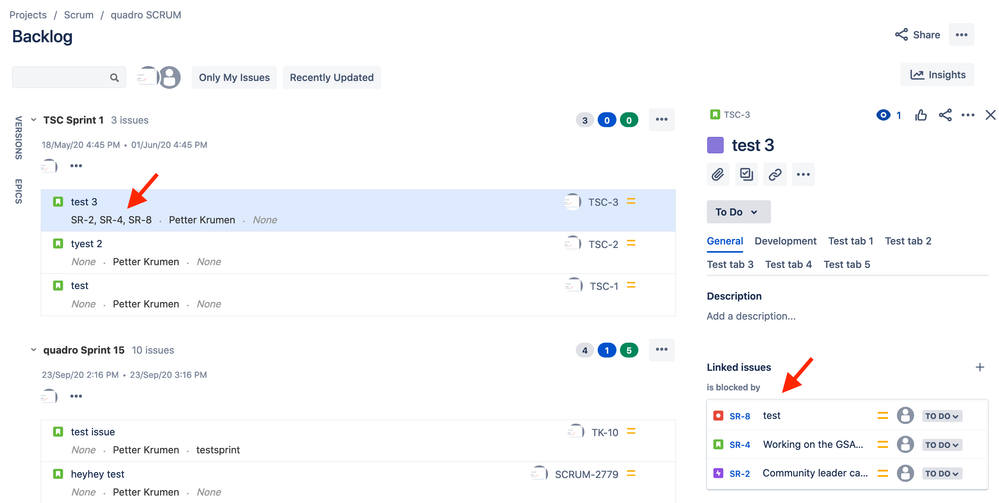
Task: Open the To Do status dropdown
Action: (738, 212)
